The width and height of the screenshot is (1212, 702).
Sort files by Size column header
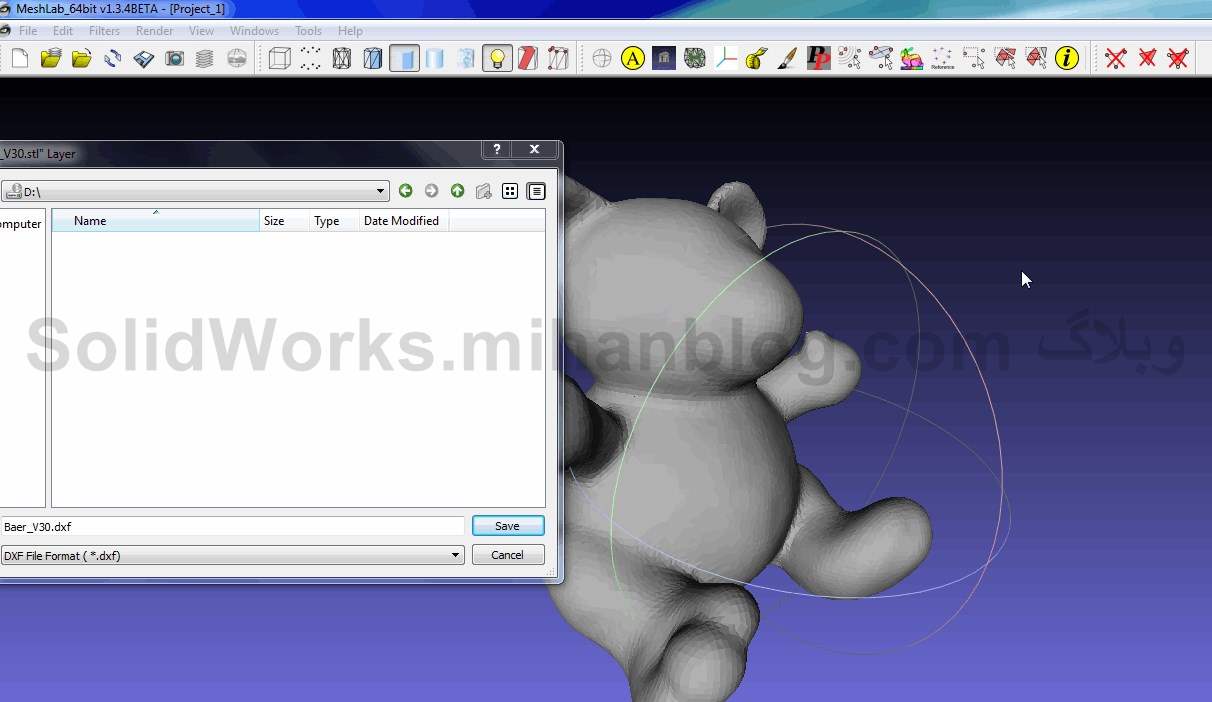click(x=284, y=221)
